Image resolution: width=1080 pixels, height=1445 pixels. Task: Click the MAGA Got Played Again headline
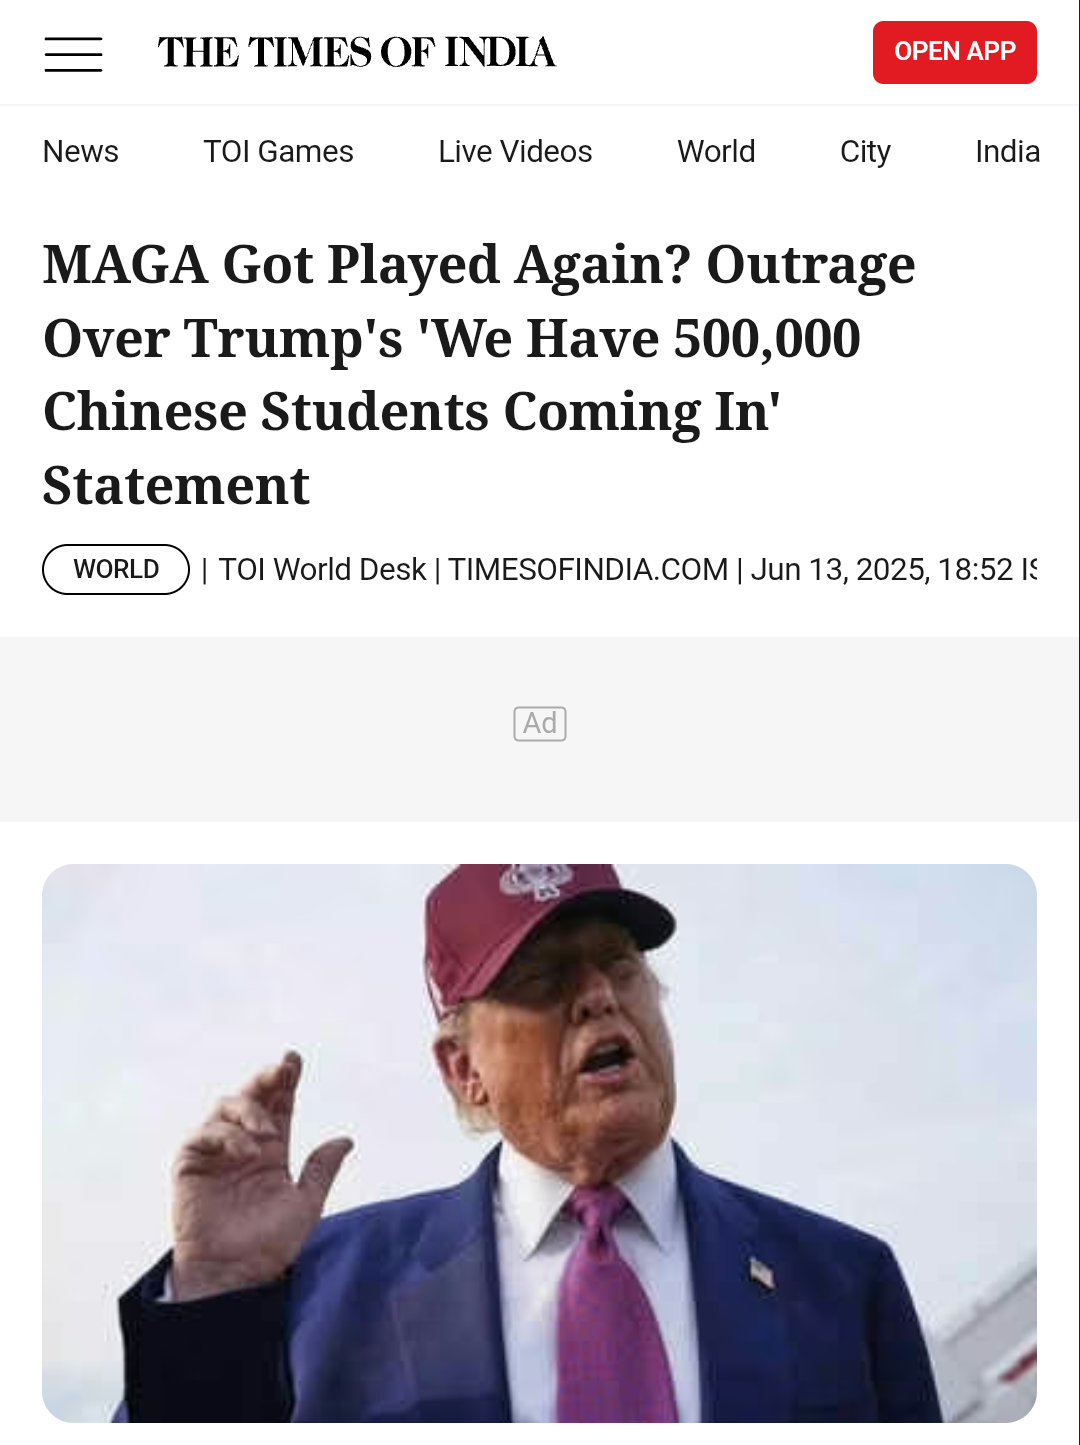480,375
